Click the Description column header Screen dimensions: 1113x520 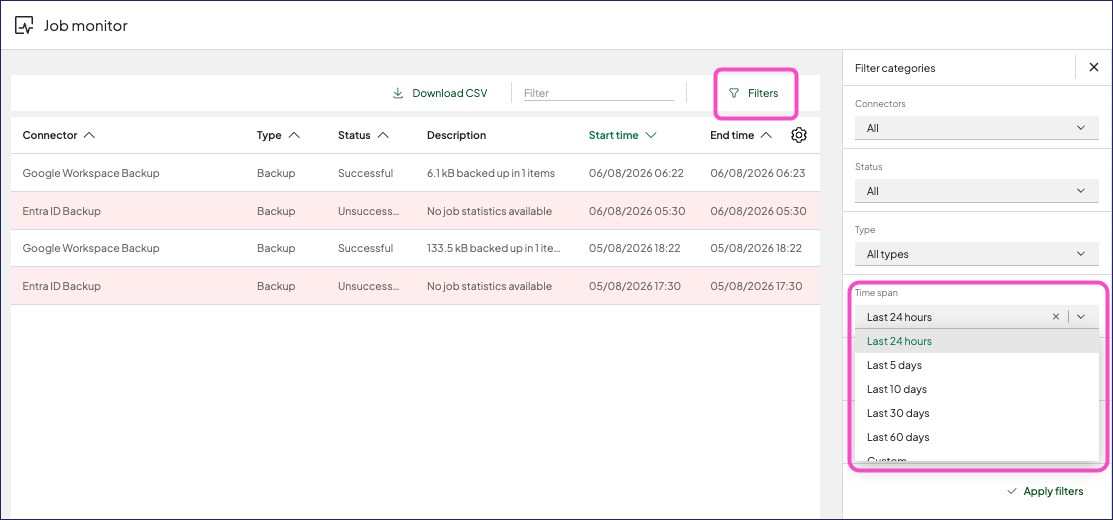click(x=456, y=135)
